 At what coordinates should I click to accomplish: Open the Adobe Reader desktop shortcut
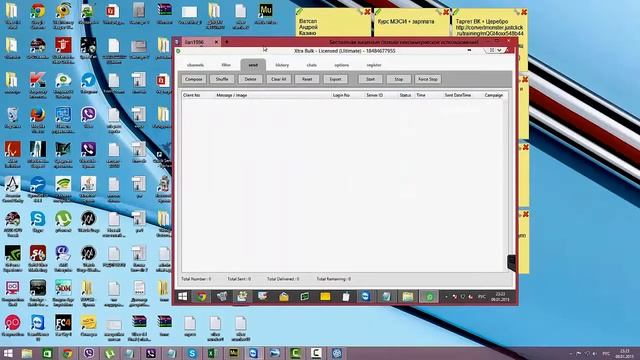pos(12,154)
